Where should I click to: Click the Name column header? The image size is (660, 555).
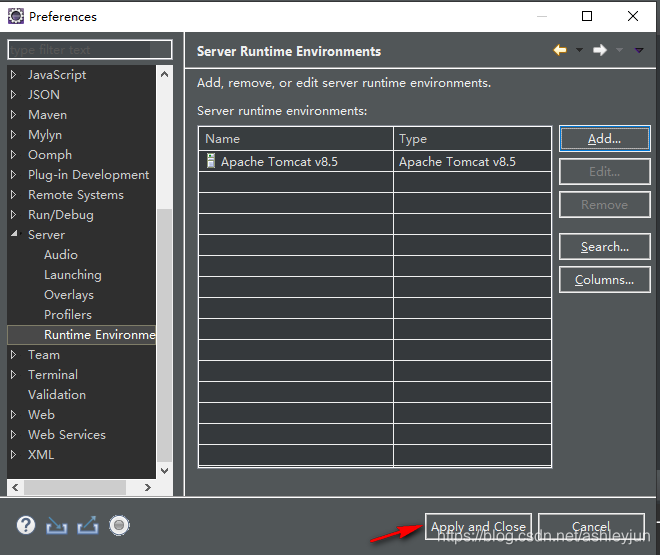pyautogui.click(x=296, y=138)
